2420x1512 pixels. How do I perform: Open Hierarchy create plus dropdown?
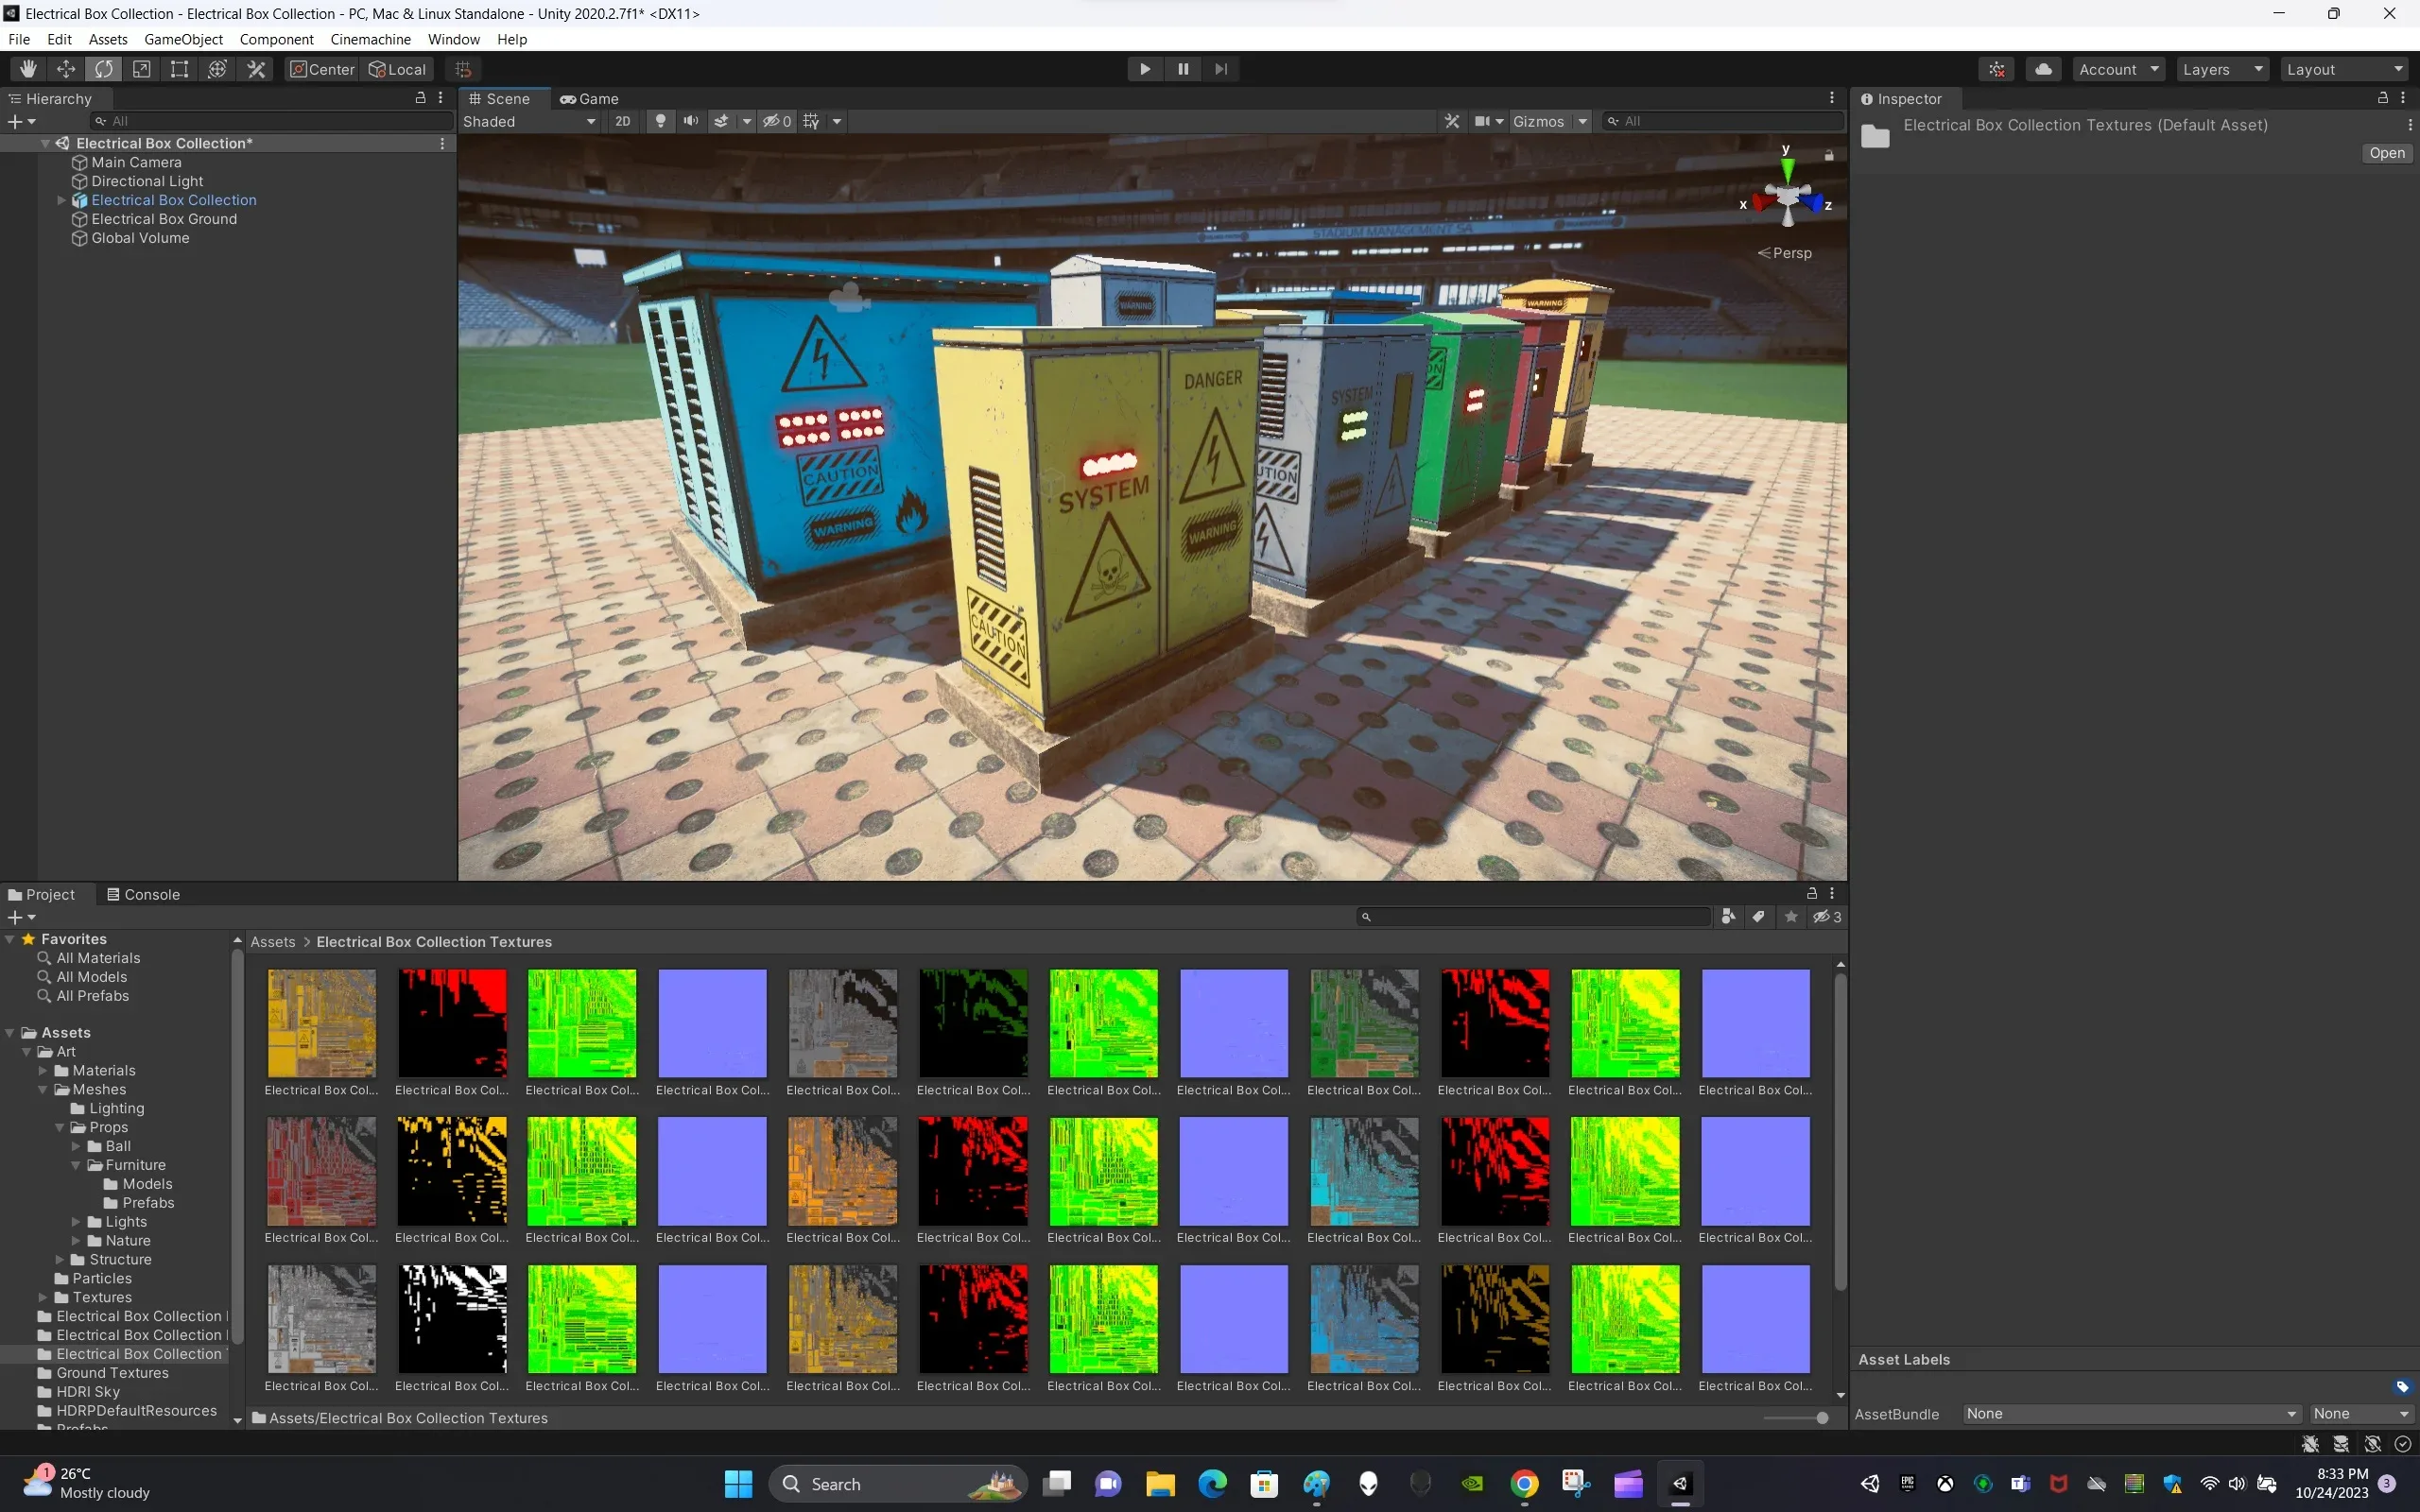[x=21, y=121]
